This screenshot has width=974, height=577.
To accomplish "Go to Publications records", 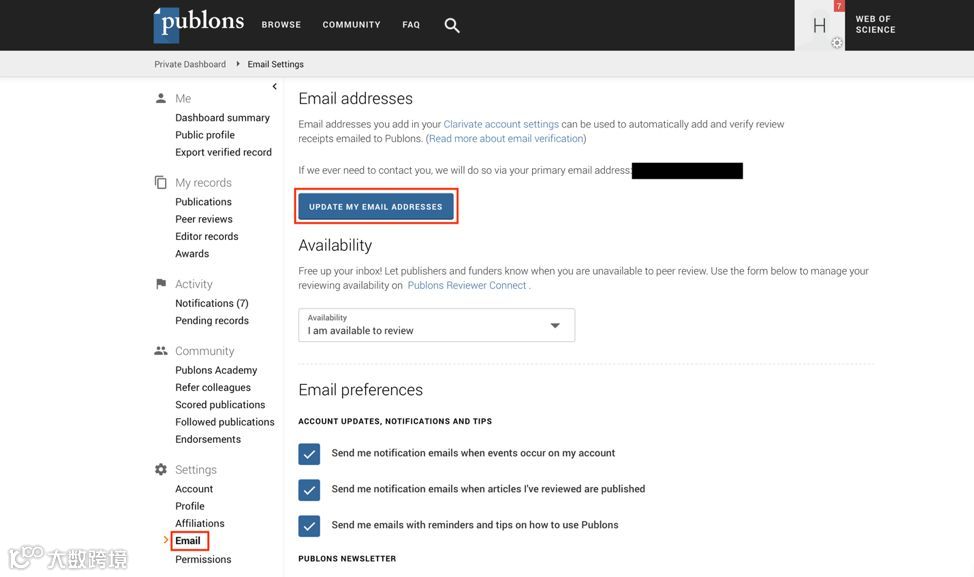I will pyautogui.click(x=203, y=202).
